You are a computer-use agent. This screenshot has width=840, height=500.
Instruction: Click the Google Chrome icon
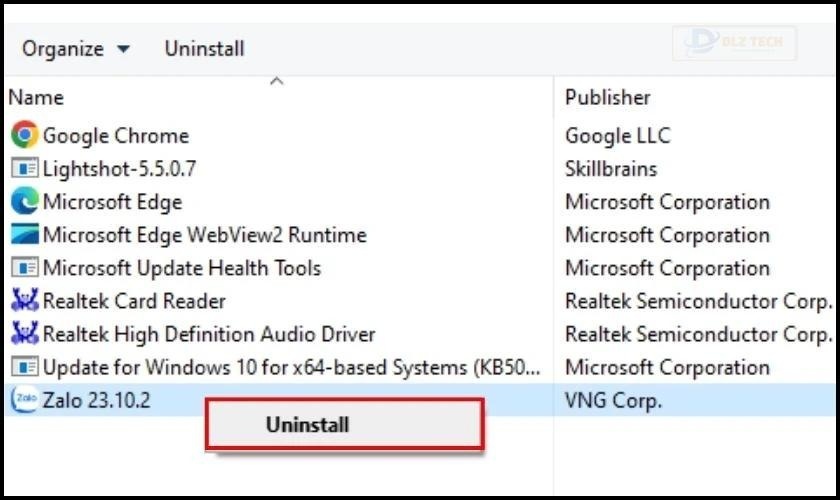tap(25, 135)
